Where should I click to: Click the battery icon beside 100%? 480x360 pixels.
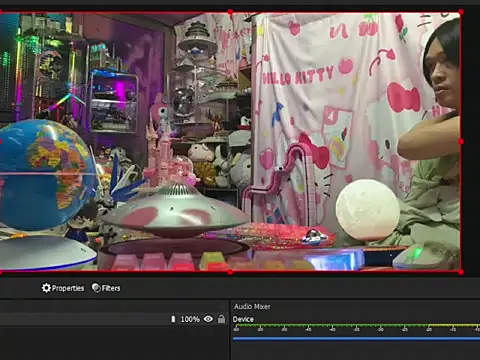click(x=173, y=319)
